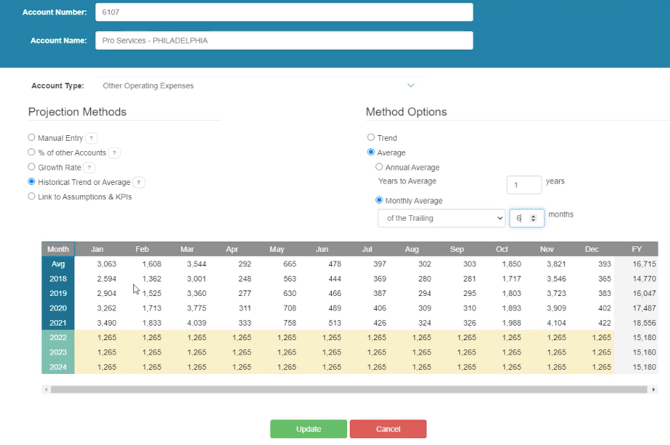The width and height of the screenshot is (670, 445).
Task: Click help icon beside % of other Accounts
Action: (115, 153)
